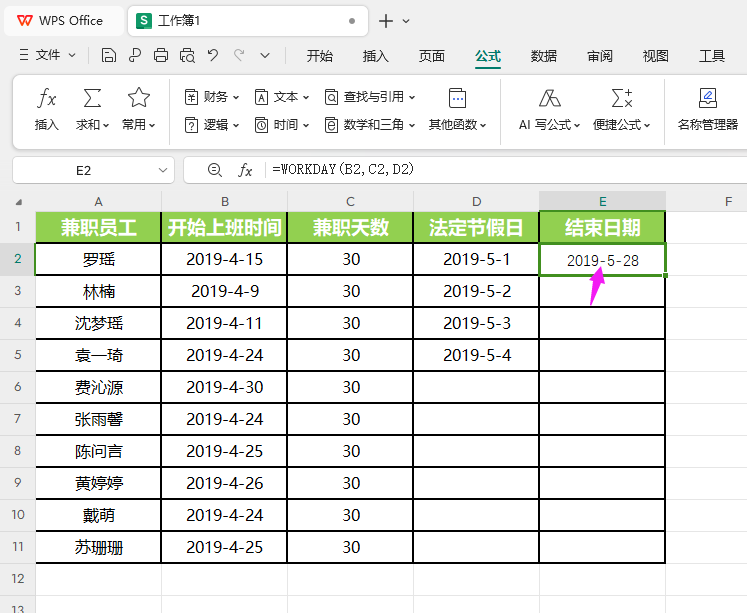Select cell containing 2019-4-30
This screenshot has width=747, height=613.
pos(224,387)
